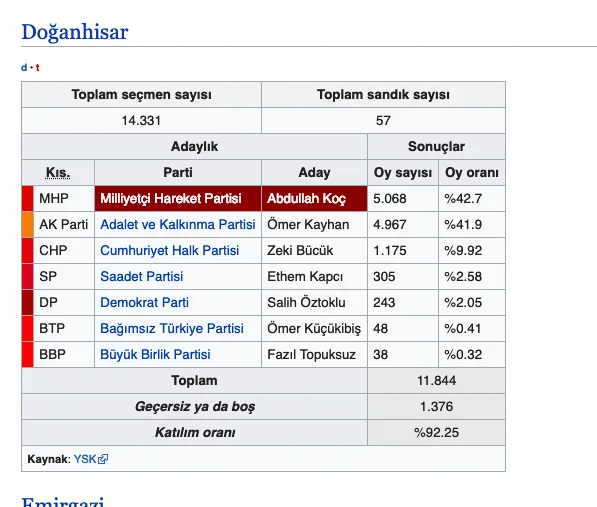Image resolution: width=597 pixels, height=507 pixels.
Task: Follow the Saadet Partisi link
Action: coord(142,276)
